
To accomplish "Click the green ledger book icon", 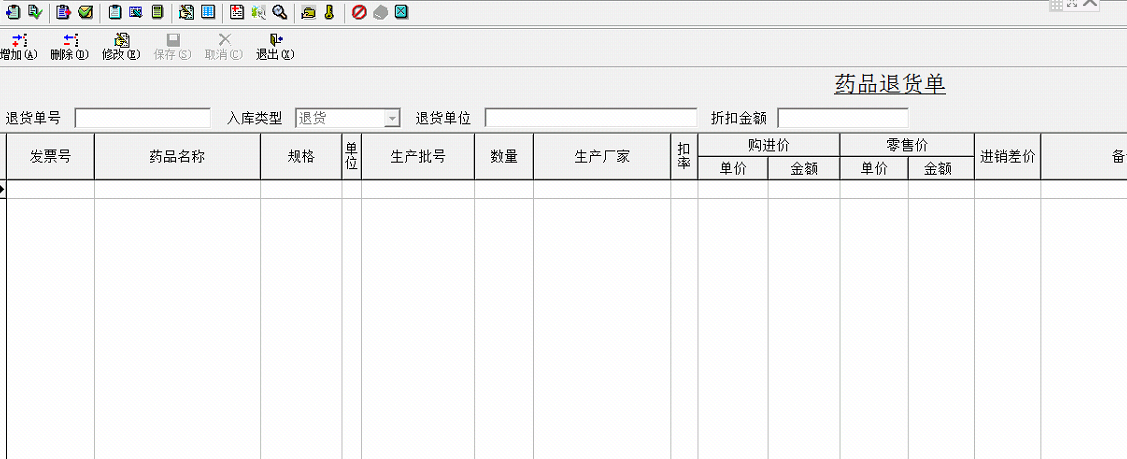I will (157, 12).
